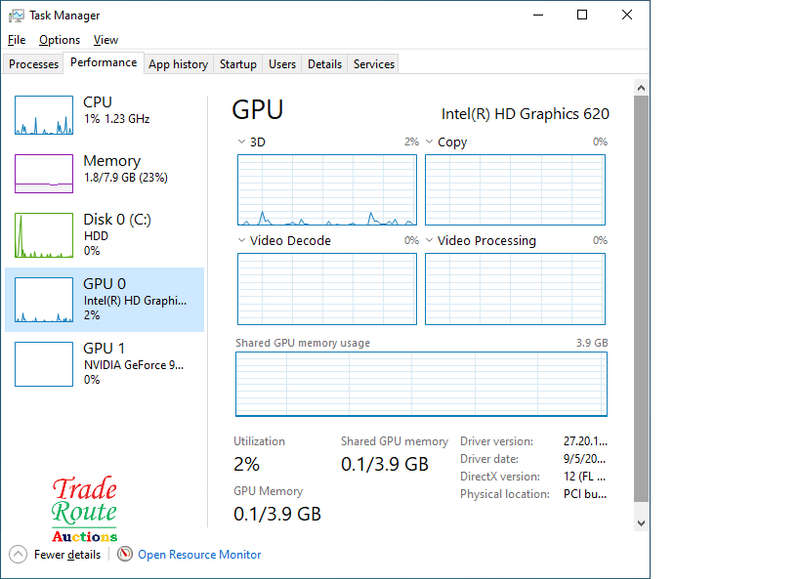Click the 3.9 GB graph maximum label
The image size is (800, 579).
(592, 343)
